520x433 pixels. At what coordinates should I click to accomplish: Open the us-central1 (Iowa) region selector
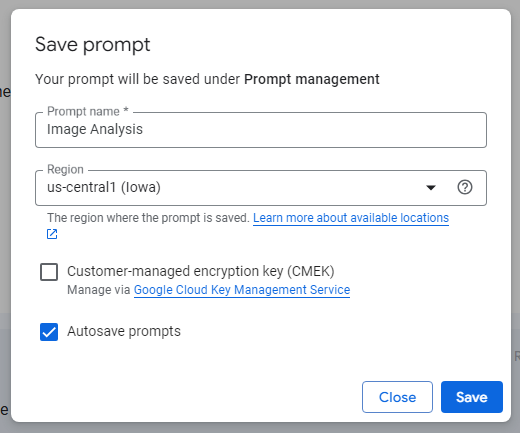click(261, 188)
